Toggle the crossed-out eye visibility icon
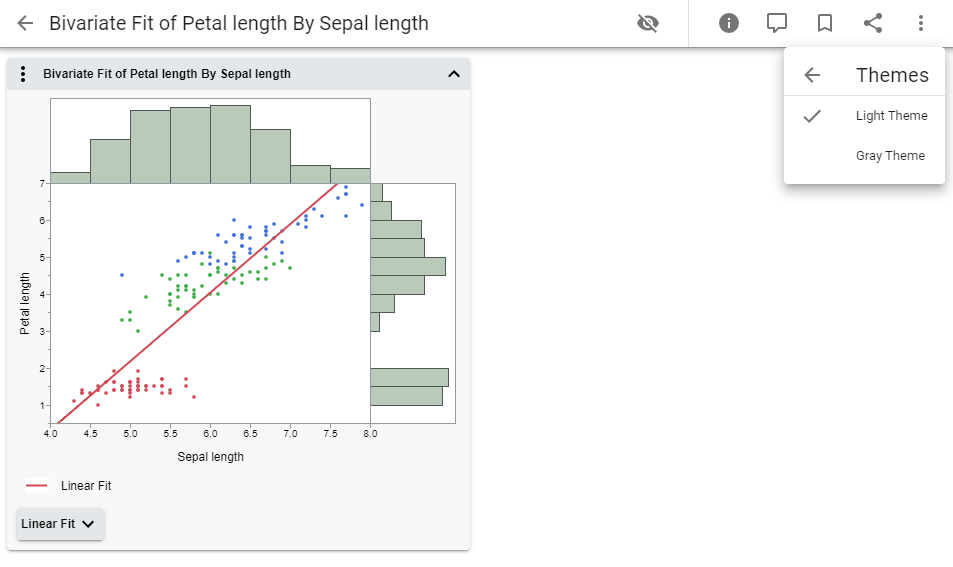 pyautogui.click(x=648, y=23)
